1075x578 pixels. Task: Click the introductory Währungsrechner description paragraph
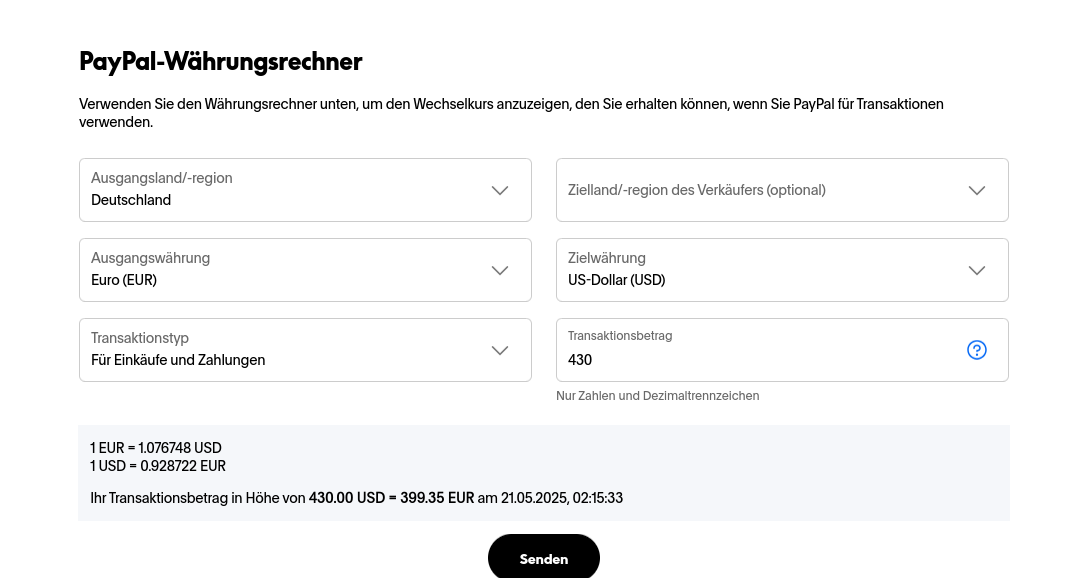coord(511,113)
